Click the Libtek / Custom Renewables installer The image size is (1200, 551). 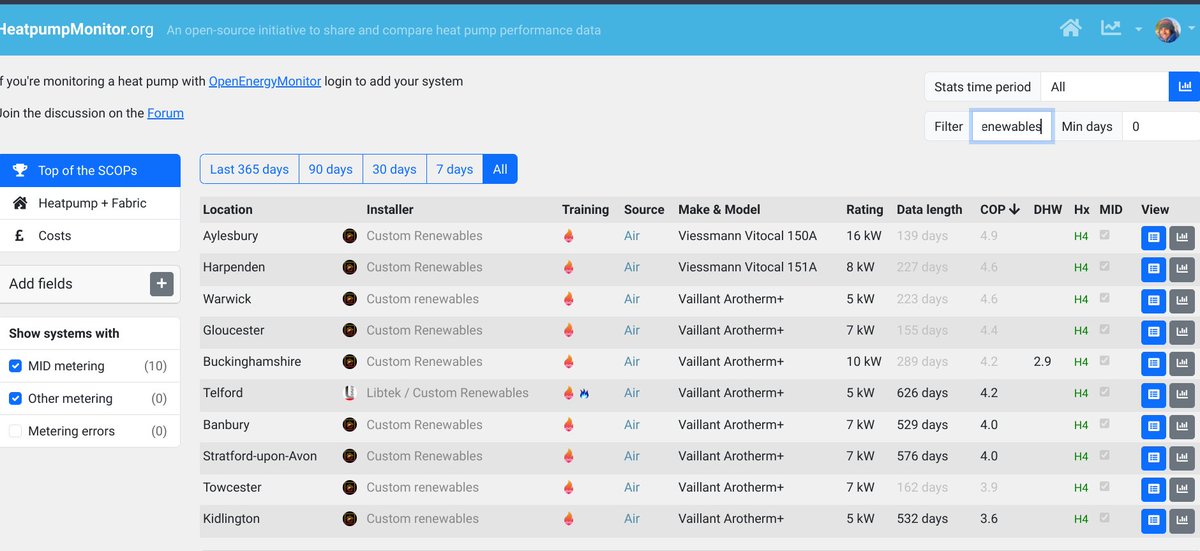[x=447, y=393]
